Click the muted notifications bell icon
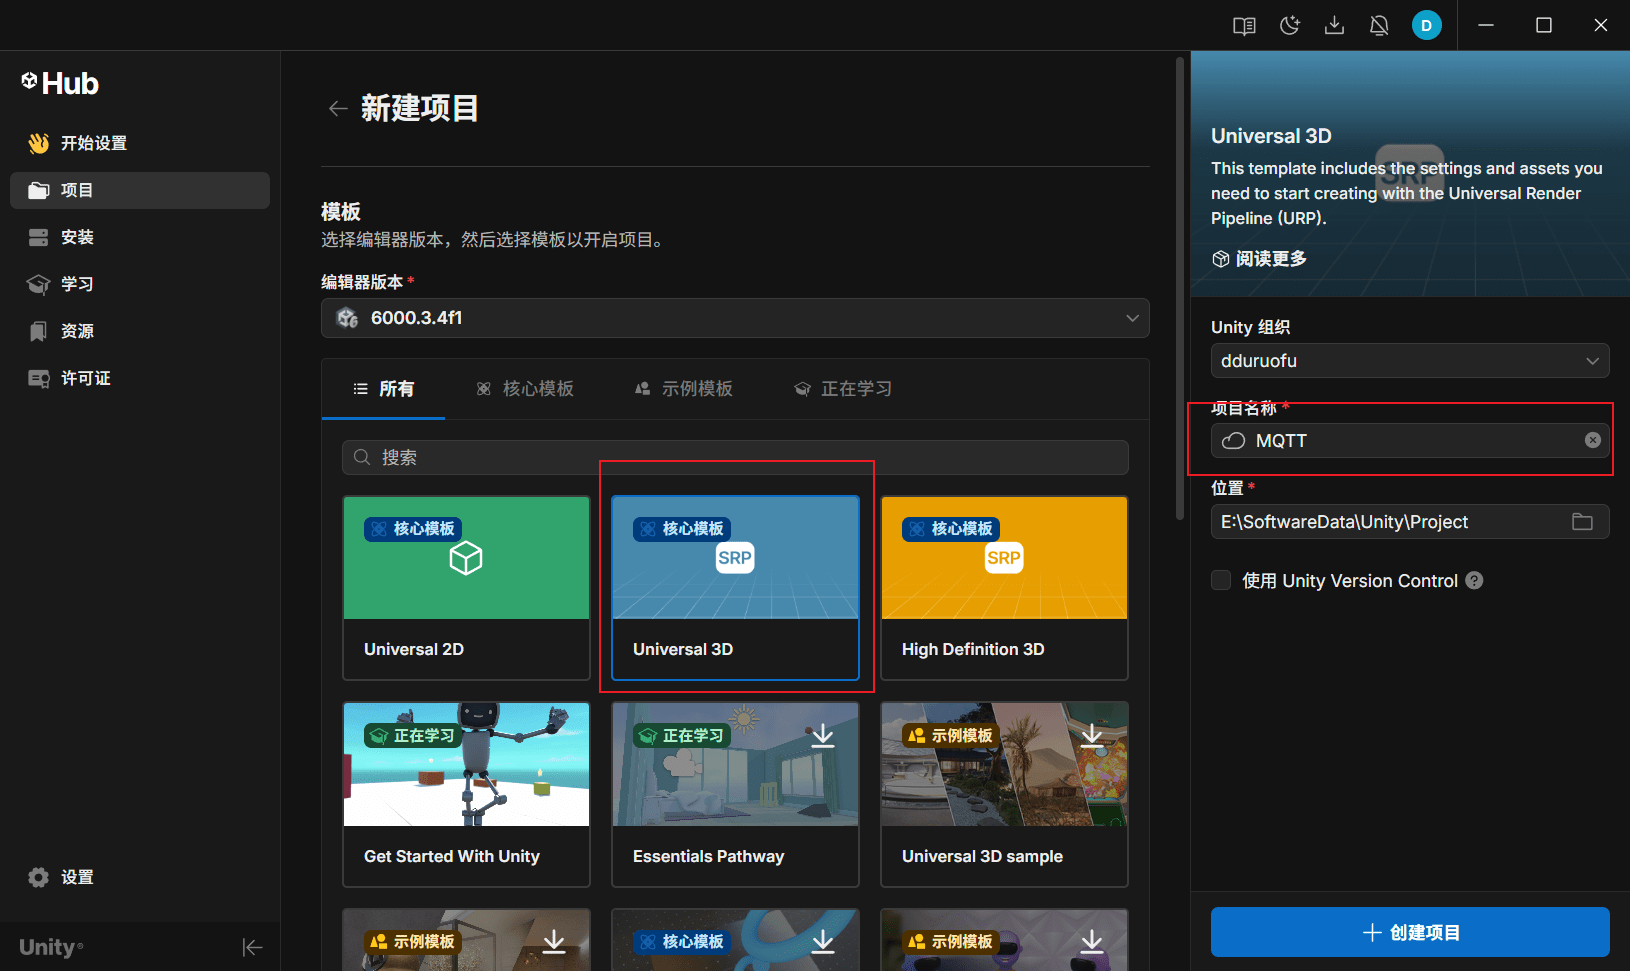The height and width of the screenshot is (971, 1630). (1379, 26)
